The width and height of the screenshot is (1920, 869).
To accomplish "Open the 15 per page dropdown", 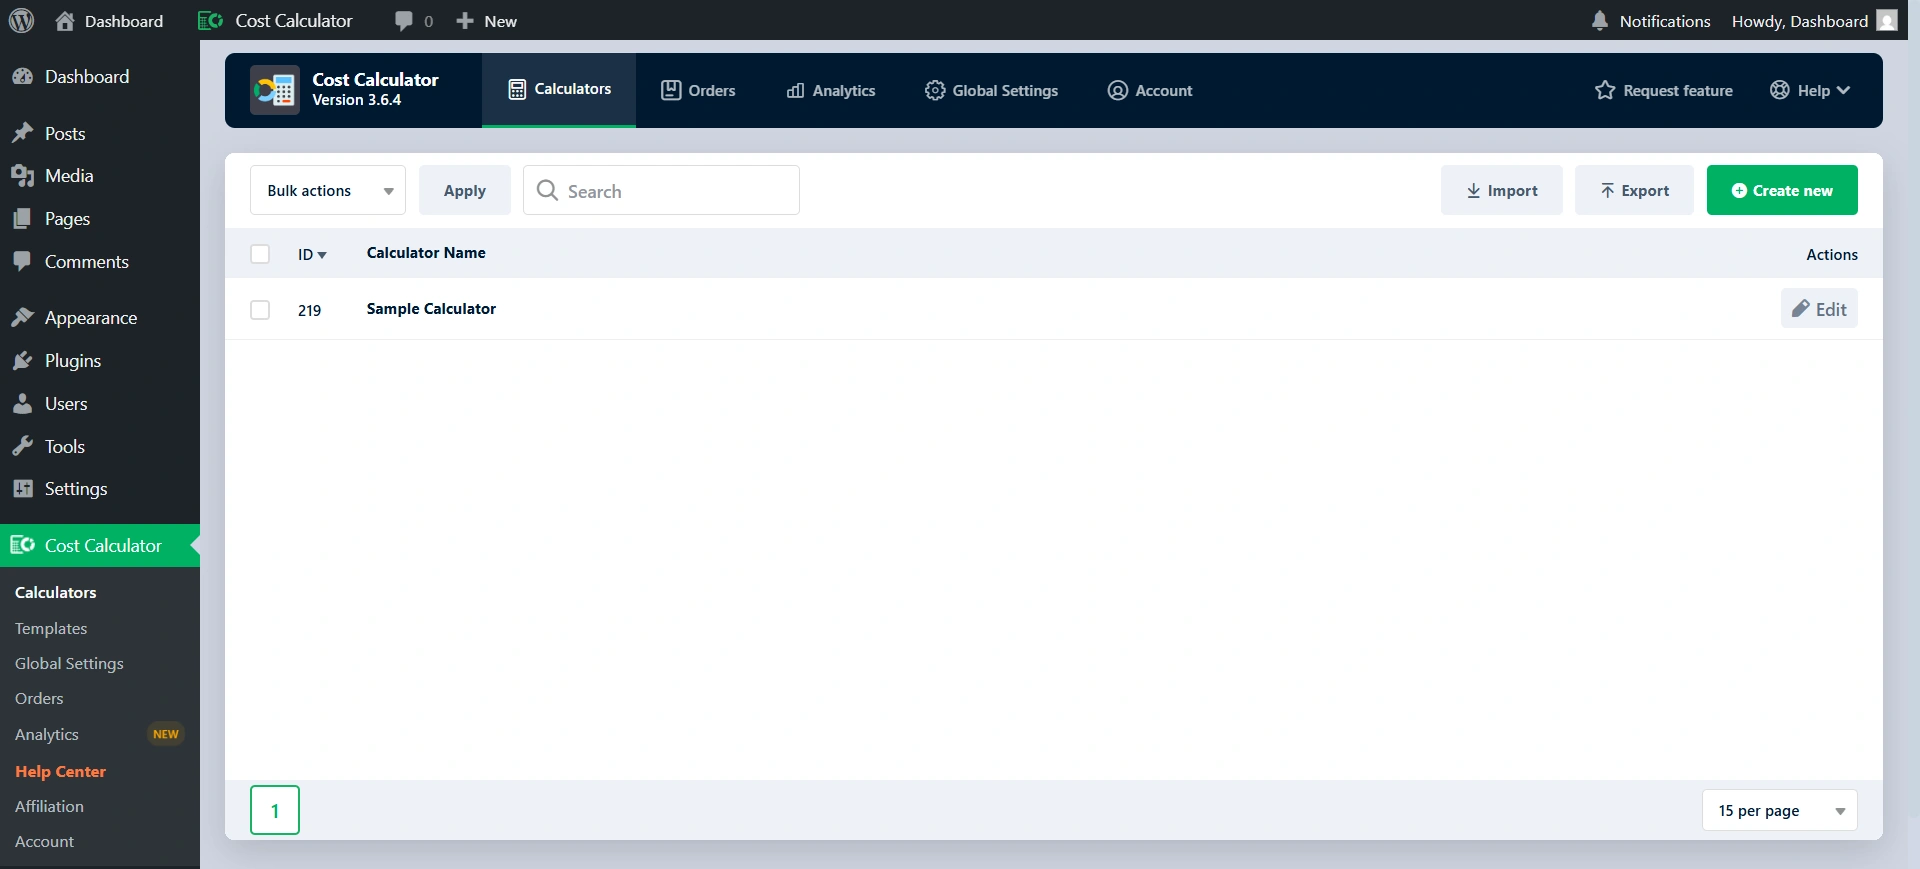I will [x=1780, y=810].
